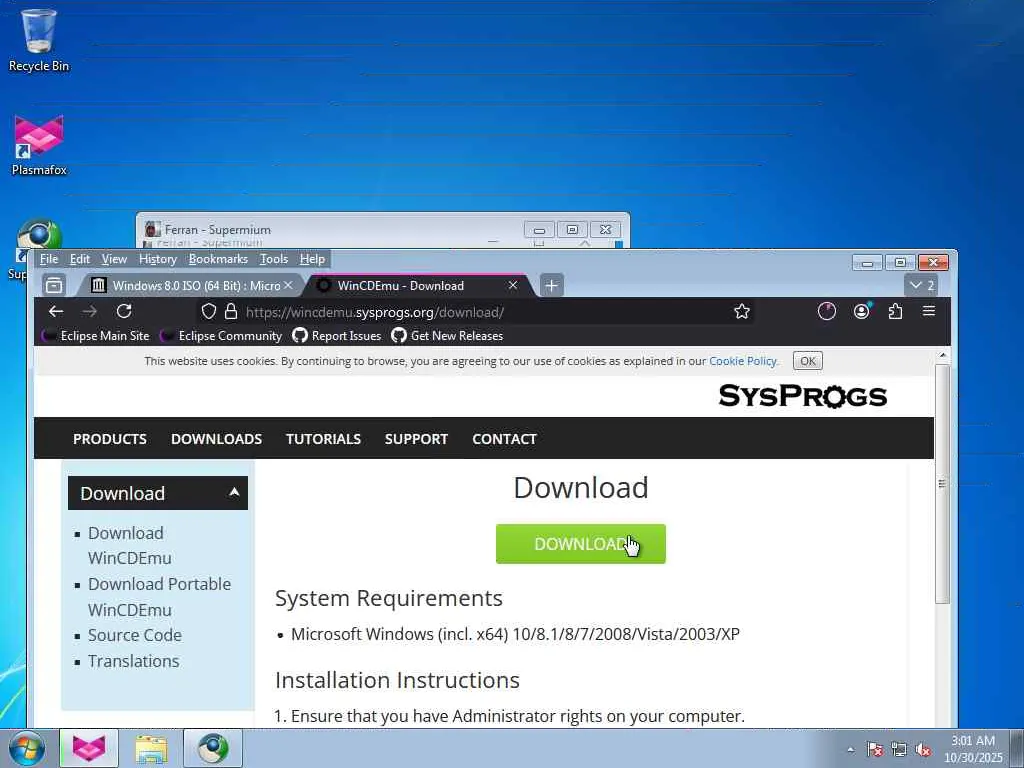Viewport: 1024px width, 768px height.
Task: Open the DOWNLOADS navigation item
Action: point(216,439)
